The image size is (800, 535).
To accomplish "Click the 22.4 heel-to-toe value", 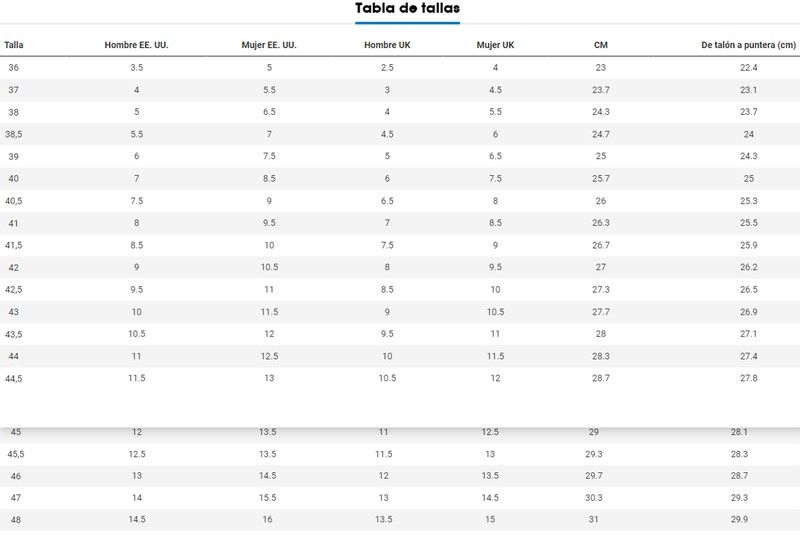I will pos(748,67).
